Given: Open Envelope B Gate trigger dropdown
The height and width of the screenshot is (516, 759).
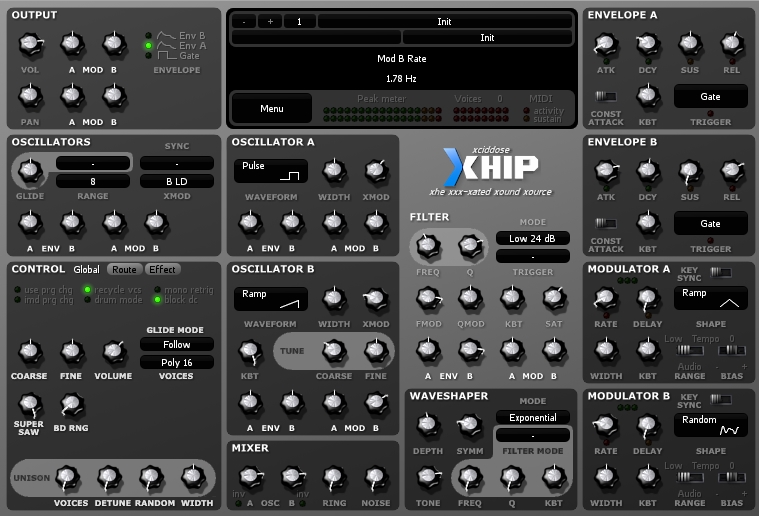Looking at the screenshot, I should coord(711,223).
